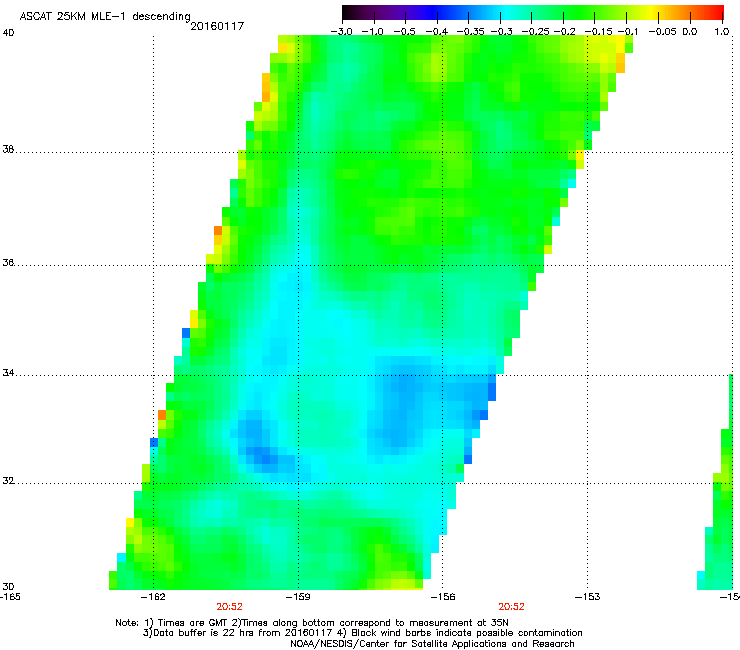Click the date label 20160117
The width and height of the screenshot is (740, 650).
click(217, 26)
